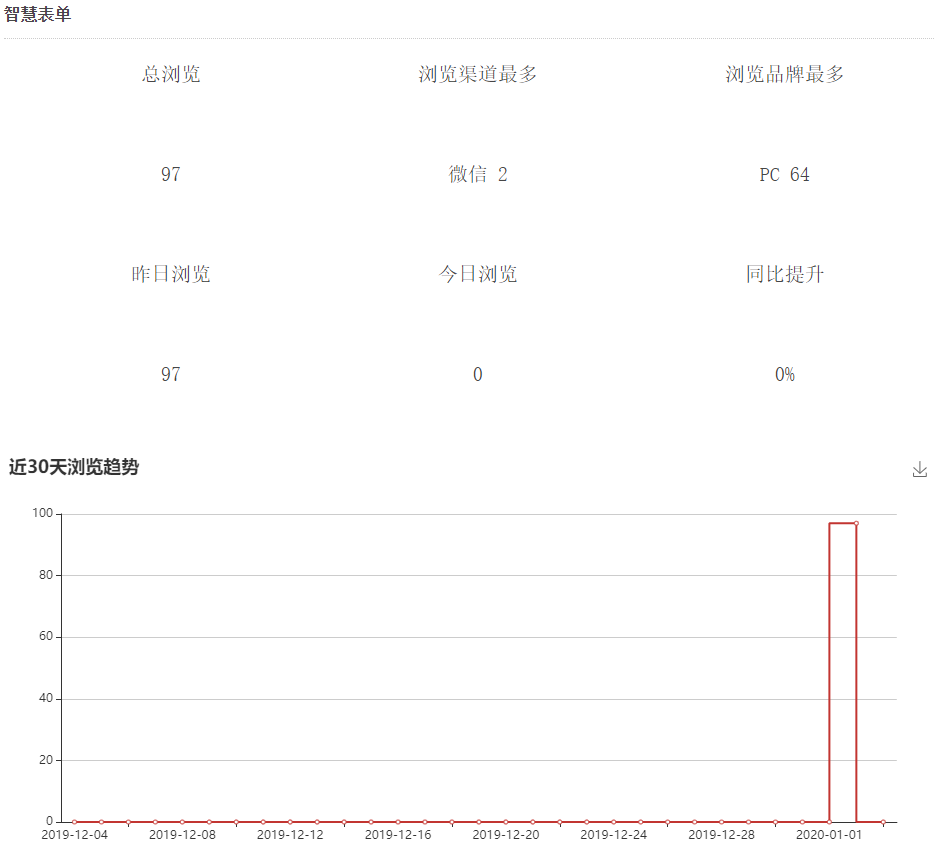Image resolution: width=942 pixels, height=866 pixels.
Task: Select the 2019-12-16 x-axis date label
Action: [x=397, y=835]
